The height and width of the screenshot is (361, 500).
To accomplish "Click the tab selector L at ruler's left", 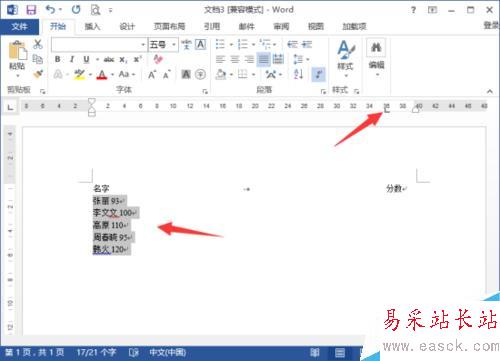I will [x=11, y=107].
